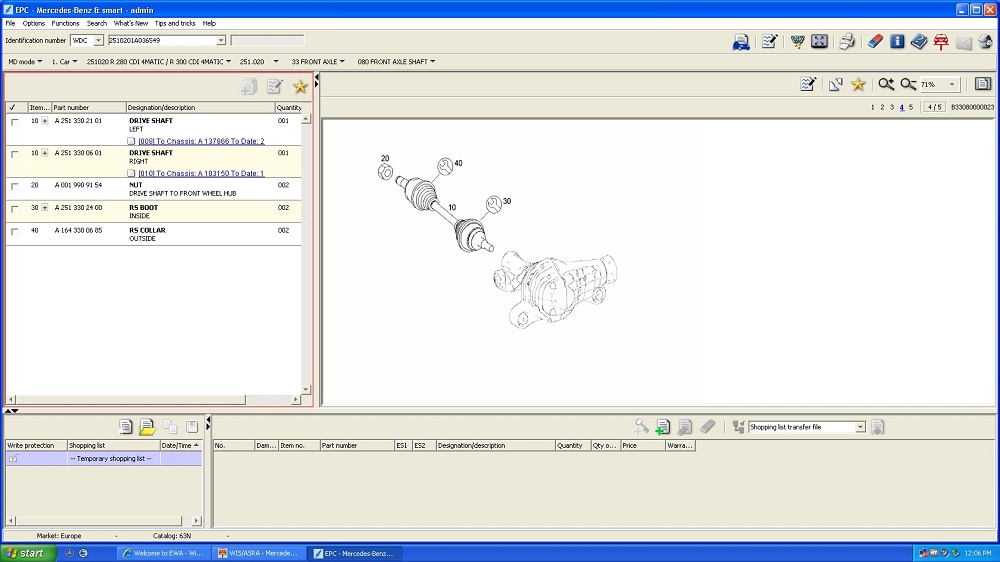Open the 71% zoom level dropdown
This screenshot has height=562, width=1000.
pos(952,84)
